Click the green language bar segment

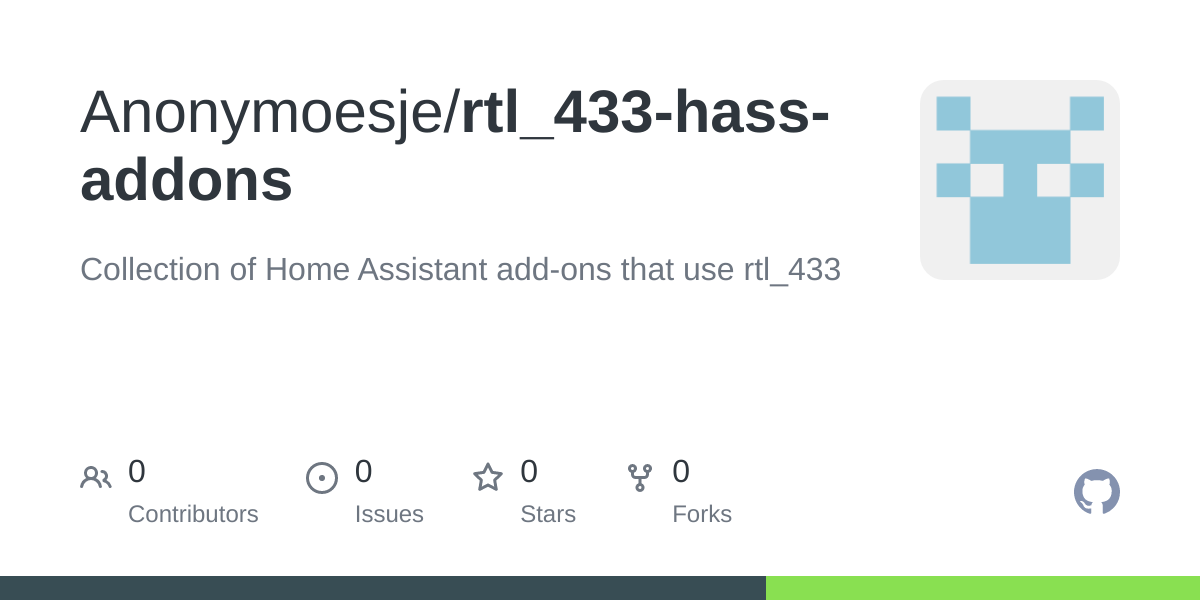[983, 588]
